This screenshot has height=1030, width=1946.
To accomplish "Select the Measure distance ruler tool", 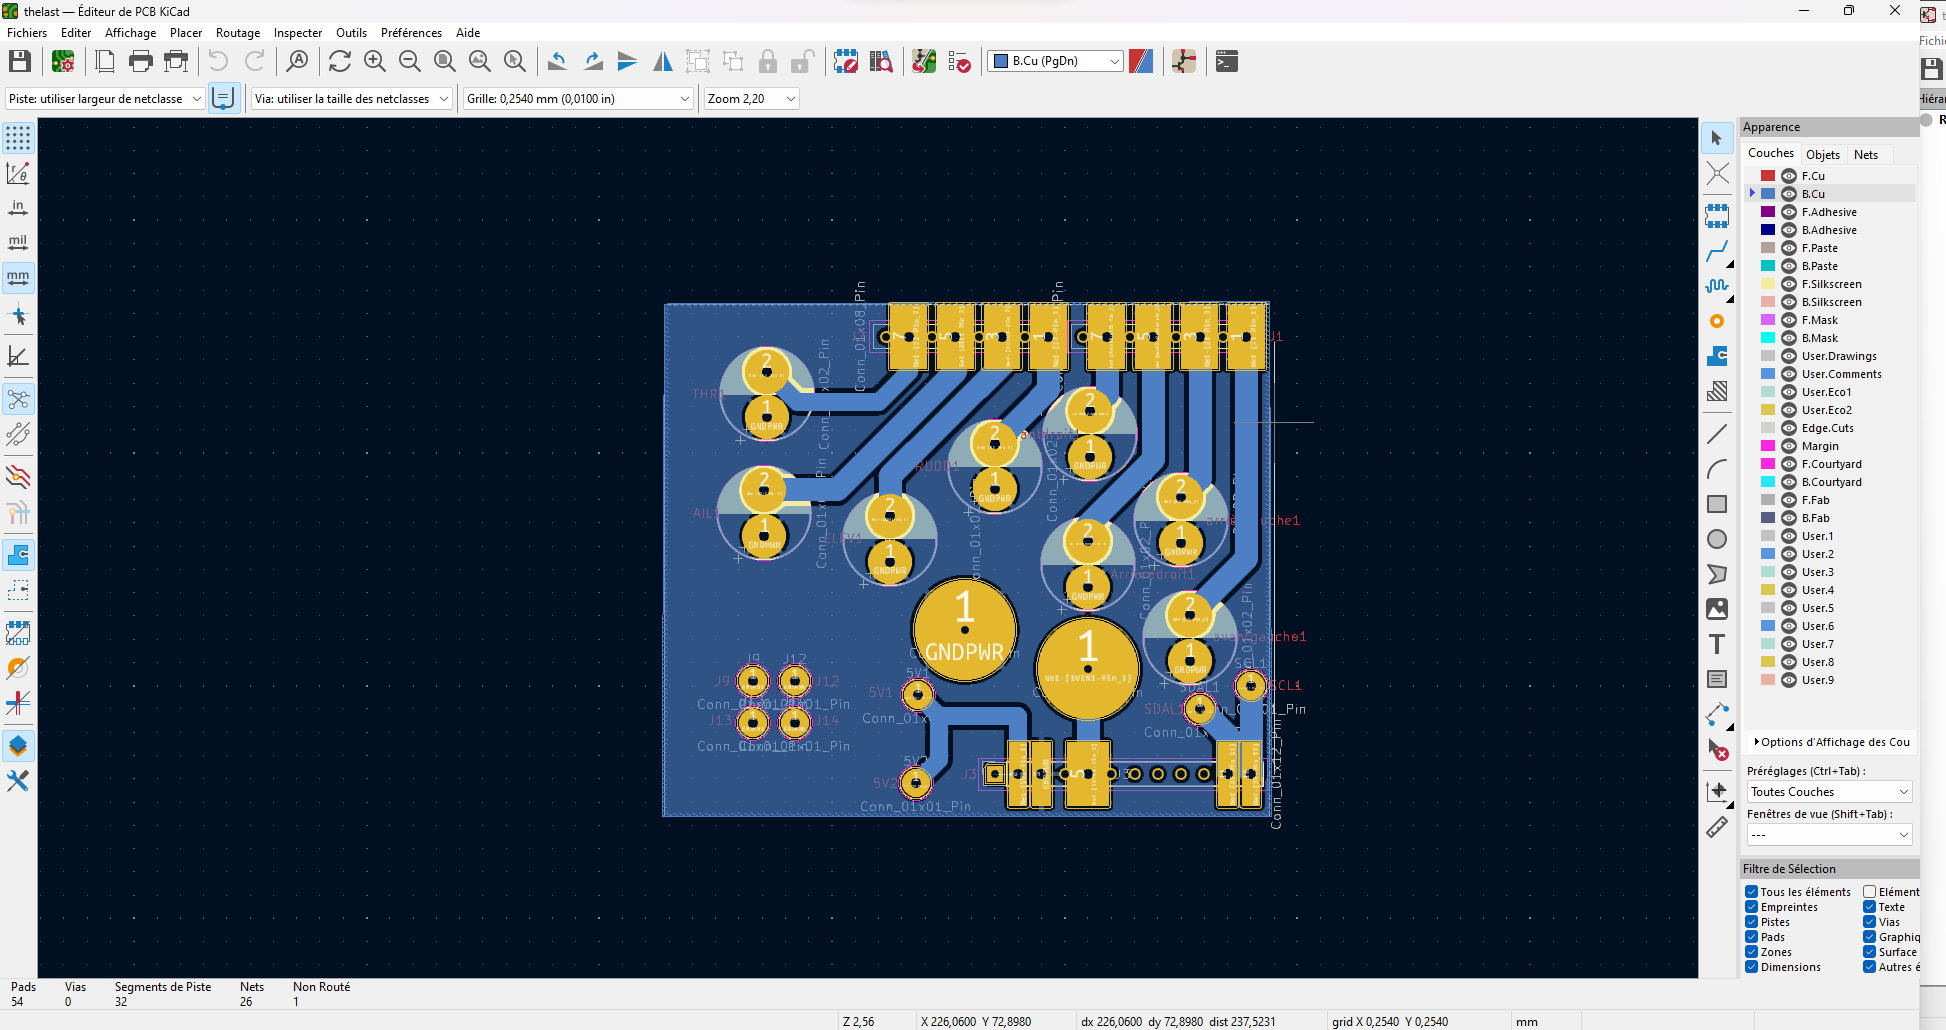I will pyautogui.click(x=1717, y=827).
